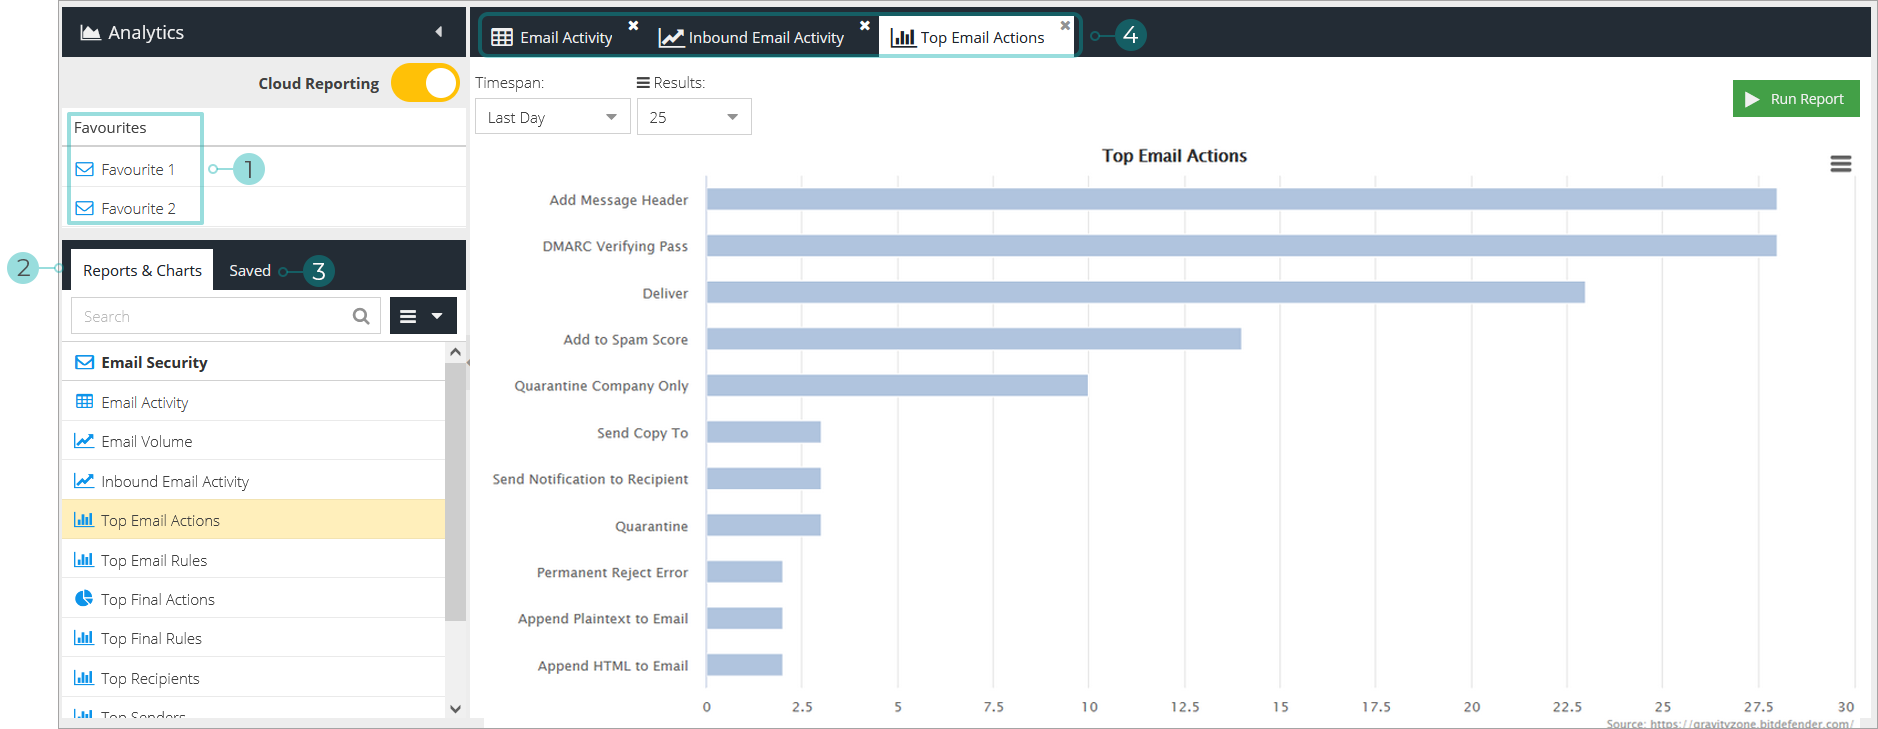Click the Add to Spam Score bar
The width and height of the screenshot is (1878, 729).
point(974,339)
